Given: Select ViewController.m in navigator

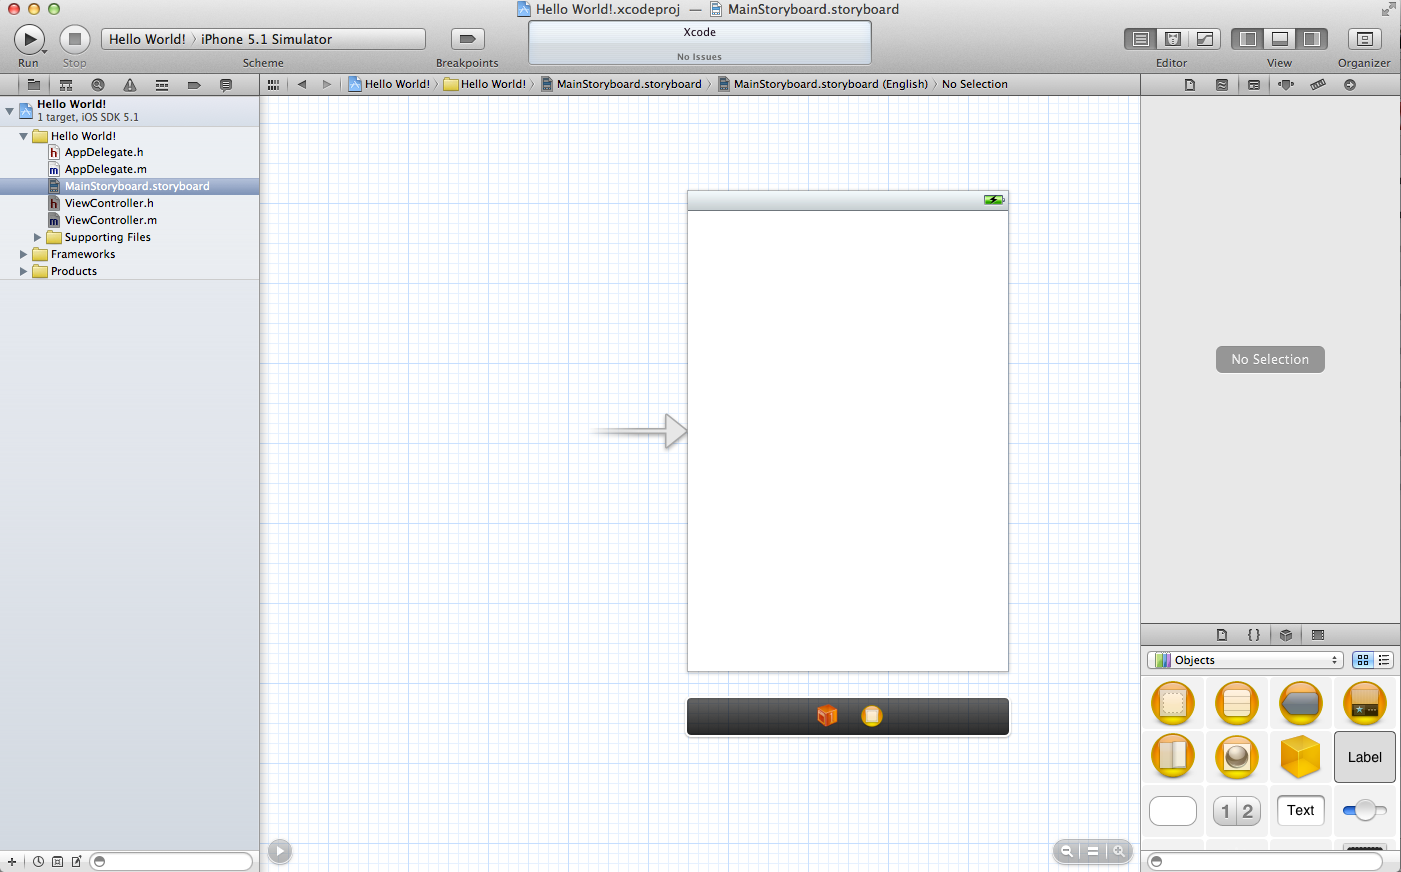Looking at the screenshot, I should [111, 220].
